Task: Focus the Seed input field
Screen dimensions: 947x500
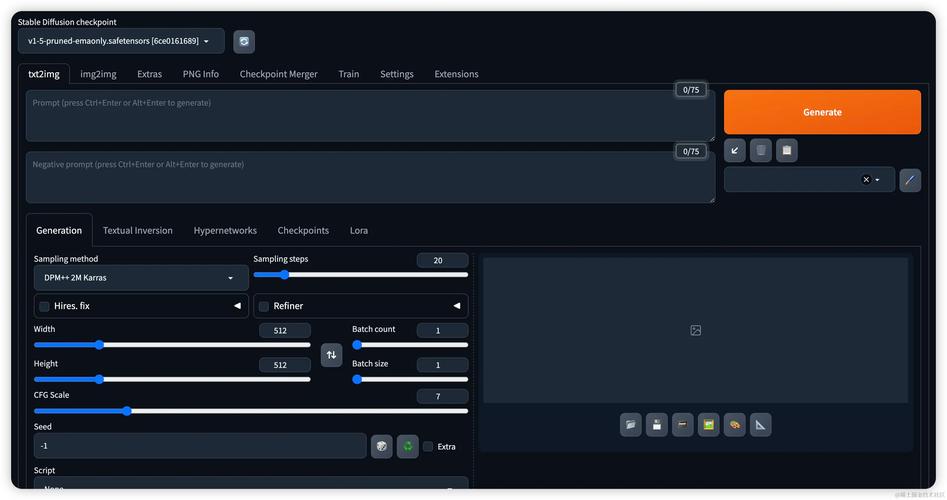Action: point(200,446)
